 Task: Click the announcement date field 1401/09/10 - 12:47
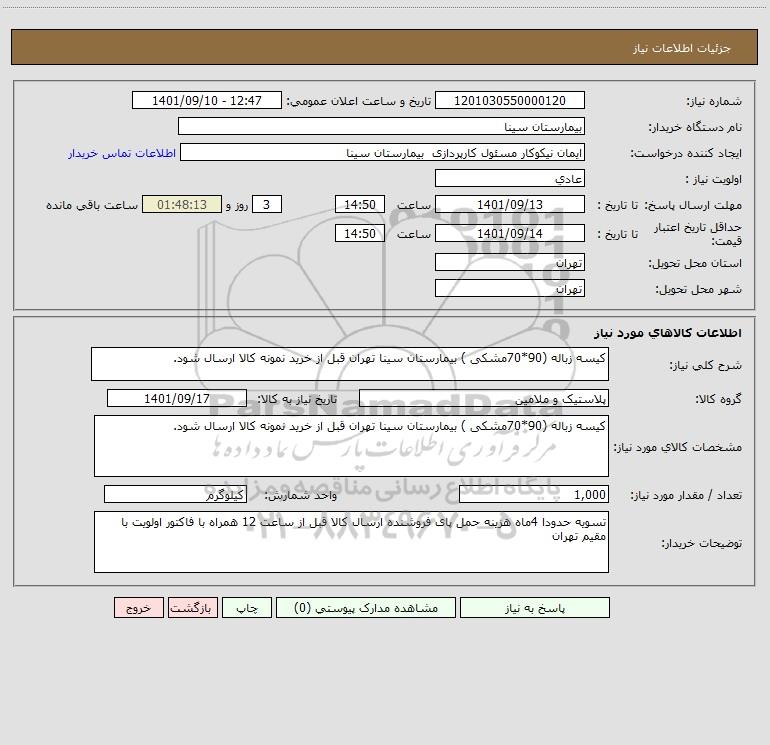point(207,100)
